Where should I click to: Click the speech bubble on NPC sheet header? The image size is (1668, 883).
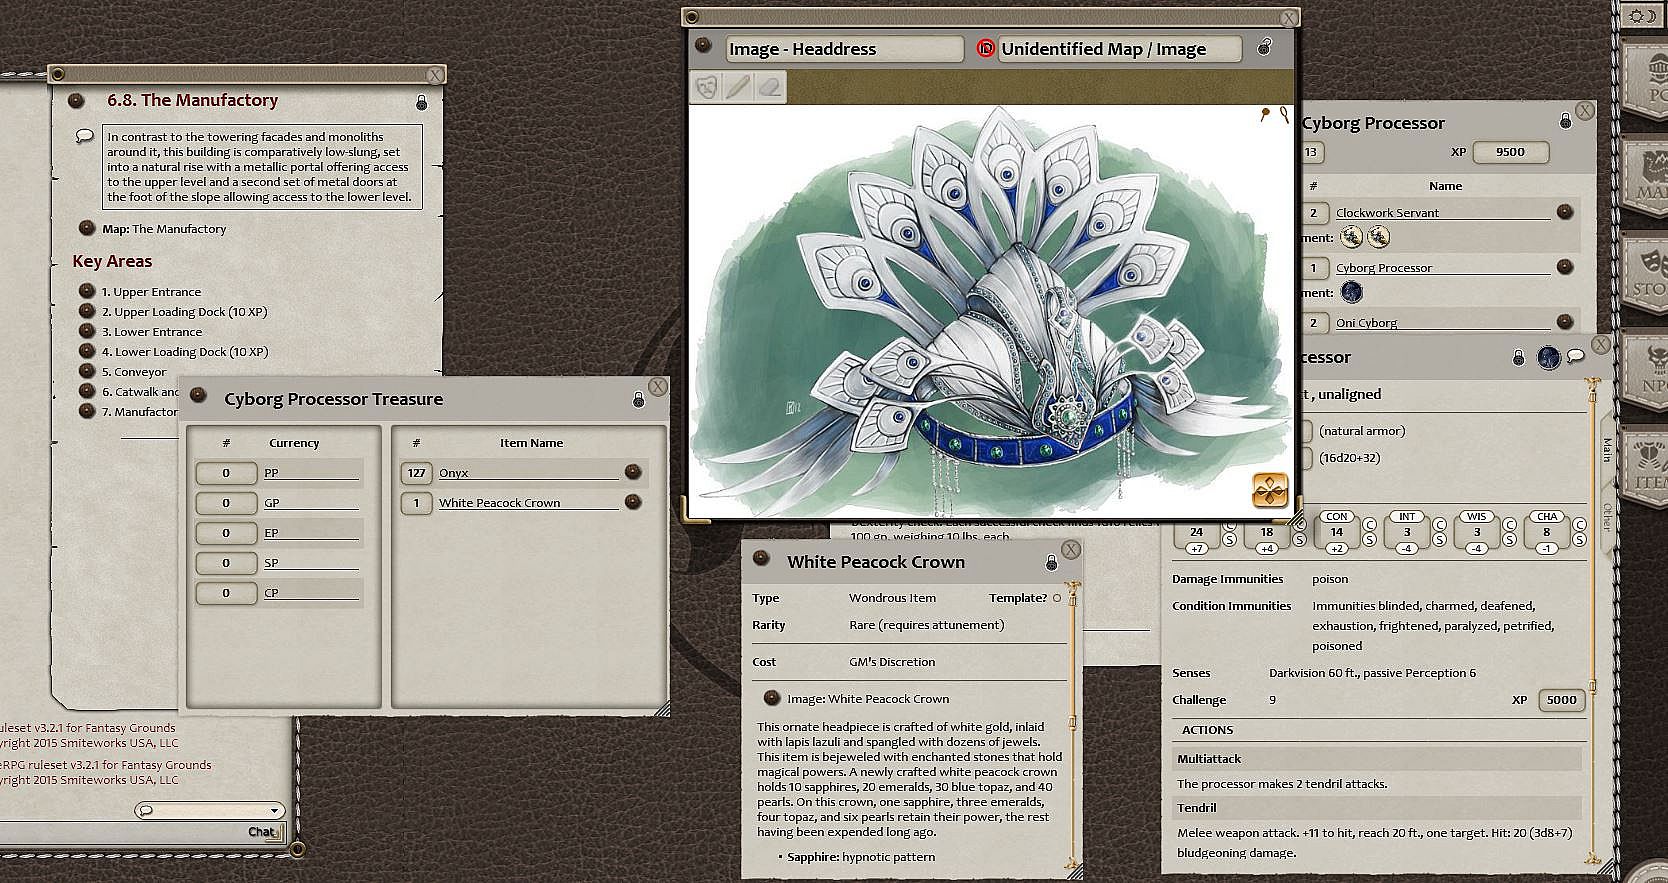pos(1576,356)
